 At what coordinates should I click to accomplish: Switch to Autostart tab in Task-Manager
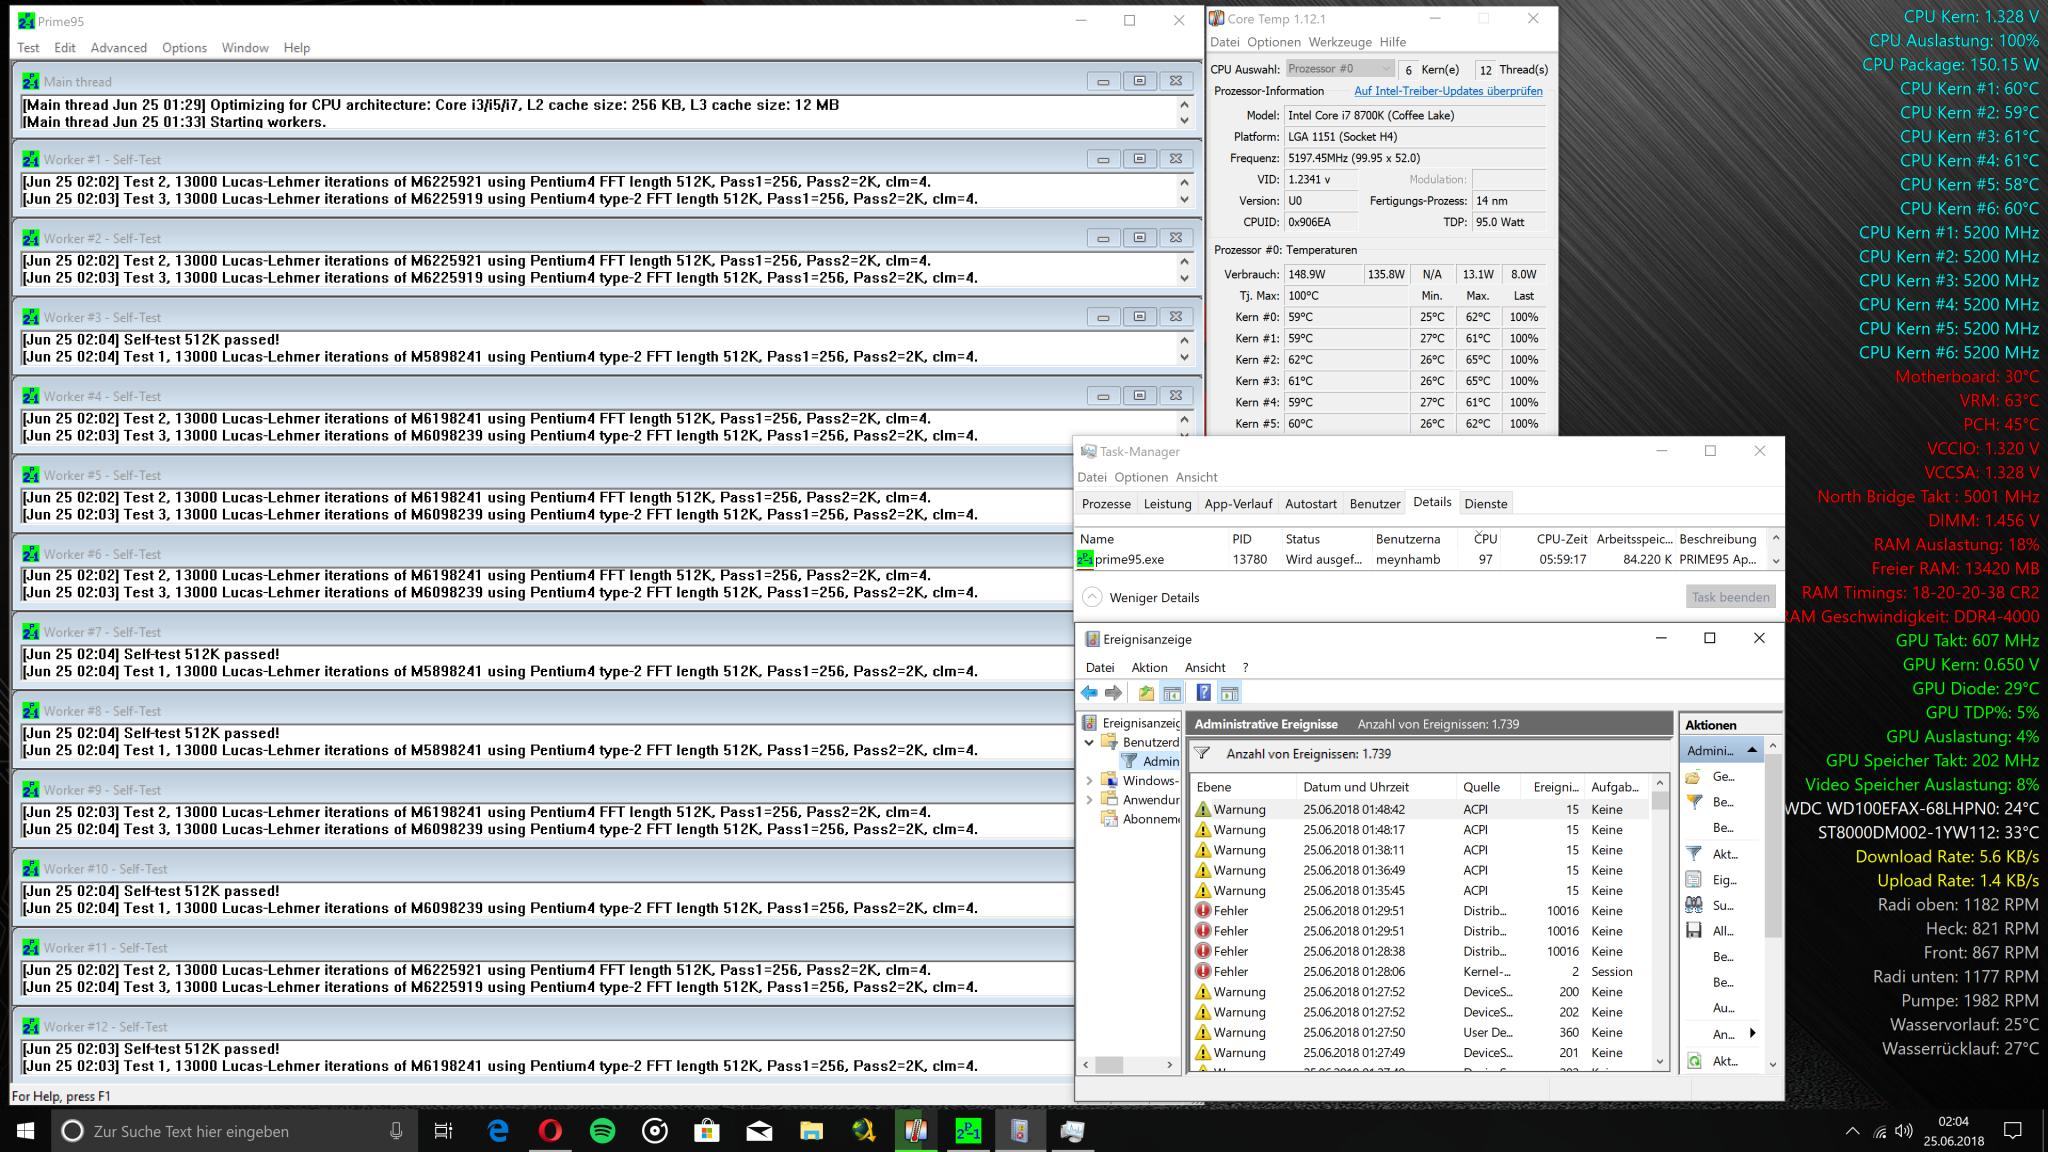click(x=1310, y=504)
